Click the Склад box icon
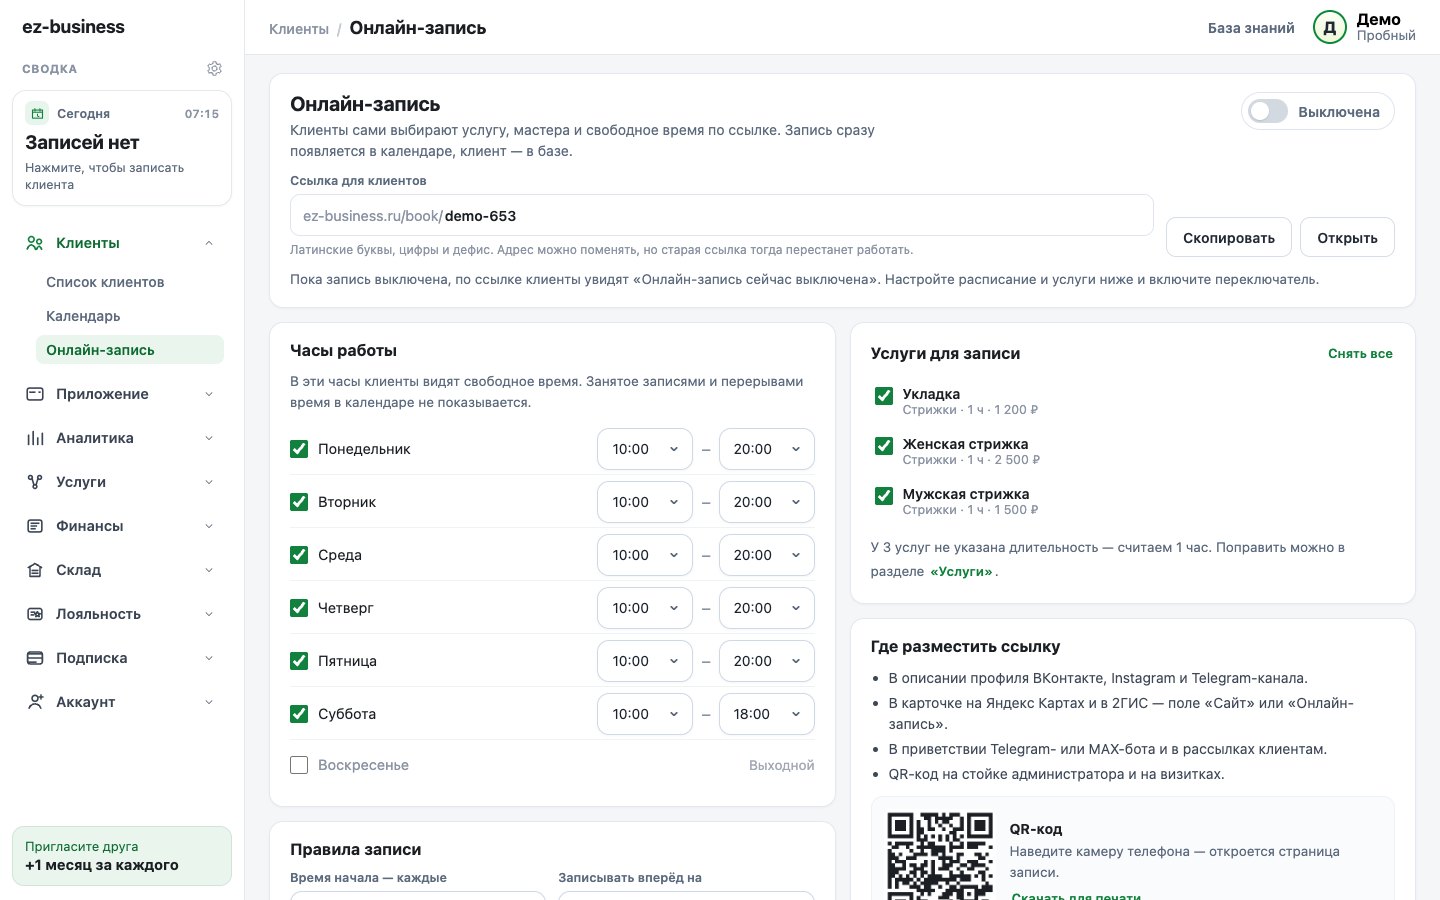 (x=35, y=570)
